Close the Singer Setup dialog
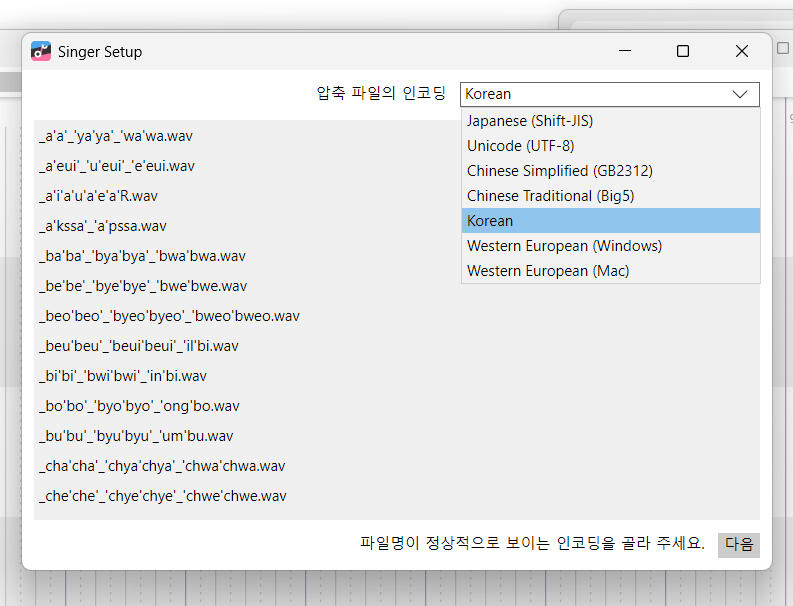The height and width of the screenshot is (606, 793). (x=741, y=51)
